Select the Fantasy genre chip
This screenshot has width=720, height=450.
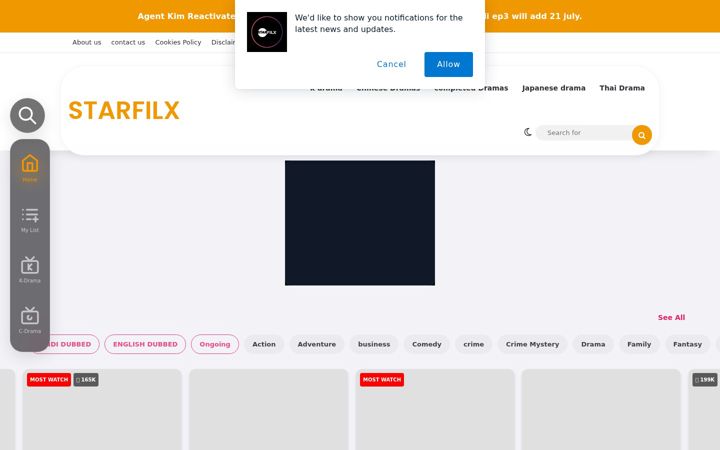pos(687,344)
